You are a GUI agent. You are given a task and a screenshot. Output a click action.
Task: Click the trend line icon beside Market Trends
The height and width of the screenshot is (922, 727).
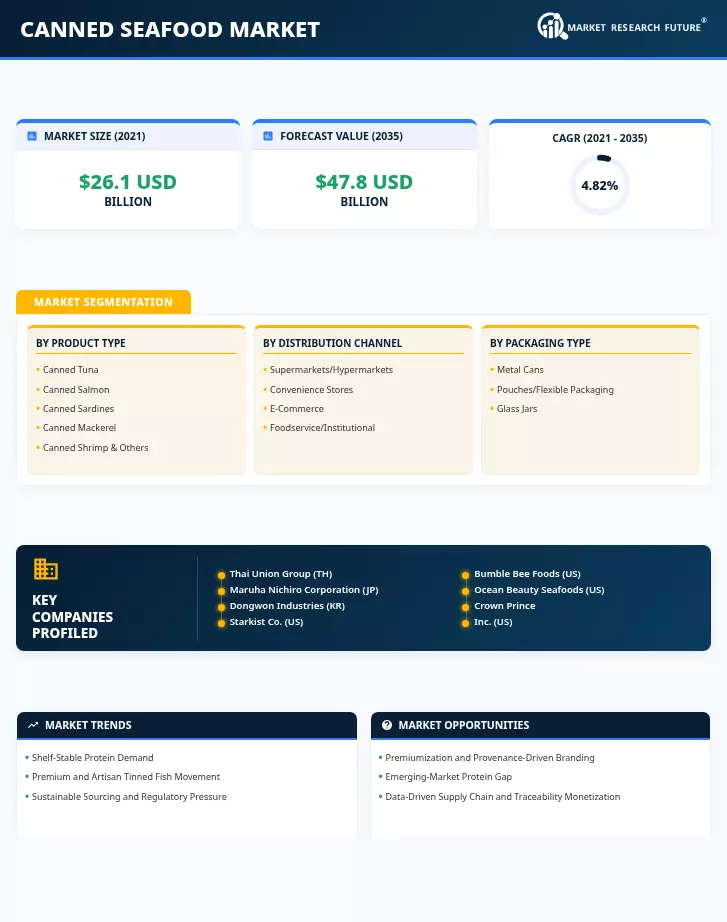33,726
